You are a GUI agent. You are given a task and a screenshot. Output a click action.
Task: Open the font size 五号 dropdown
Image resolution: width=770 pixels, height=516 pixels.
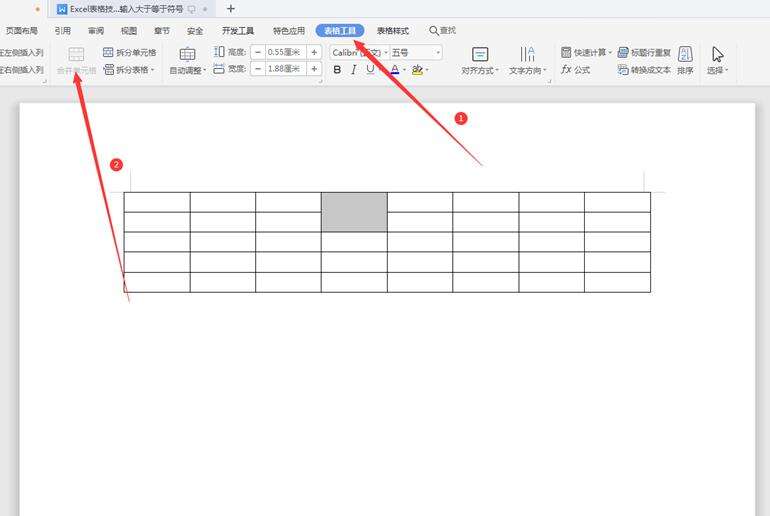[x=438, y=53]
